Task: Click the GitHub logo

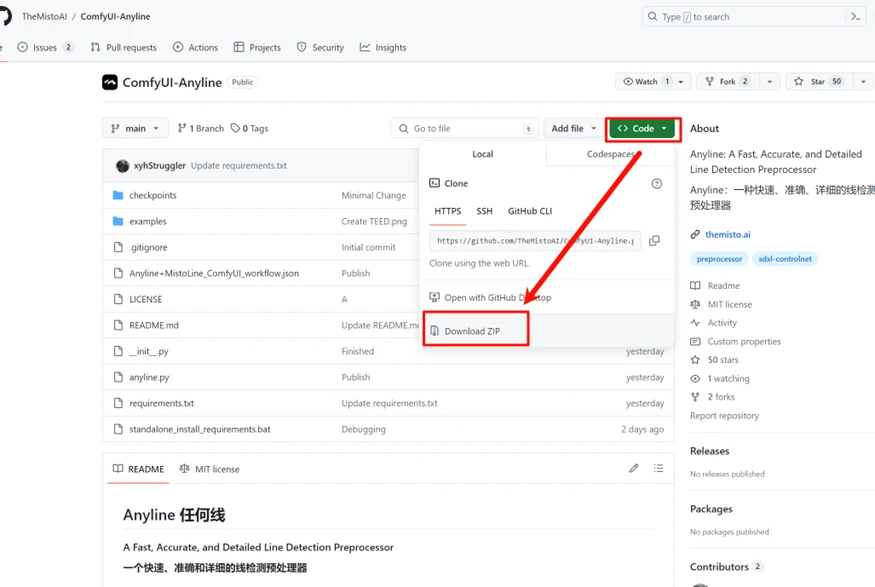Action: (4, 16)
